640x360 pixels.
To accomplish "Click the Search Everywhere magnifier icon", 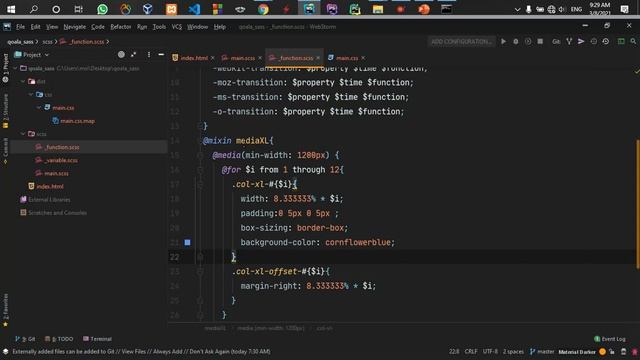I will click(633, 41).
